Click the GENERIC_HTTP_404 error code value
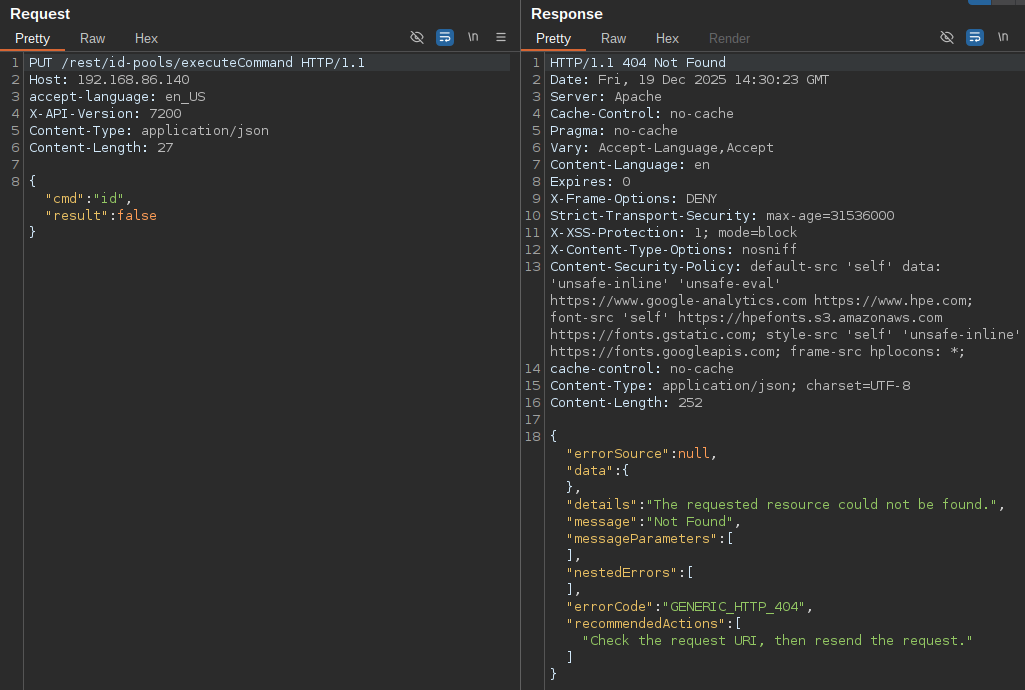 (733, 607)
